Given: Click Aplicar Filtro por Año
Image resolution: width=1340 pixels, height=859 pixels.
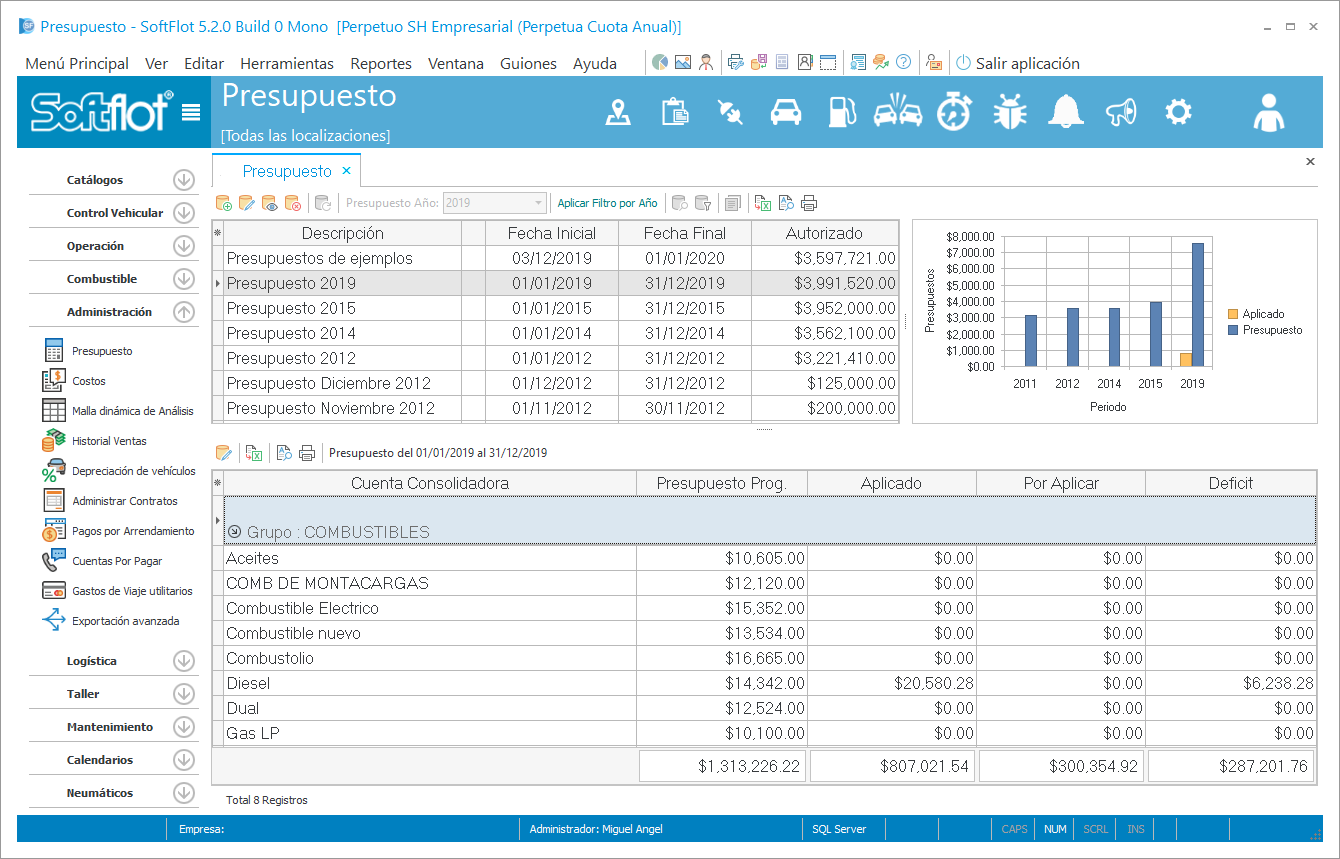Looking at the screenshot, I should click(607, 203).
